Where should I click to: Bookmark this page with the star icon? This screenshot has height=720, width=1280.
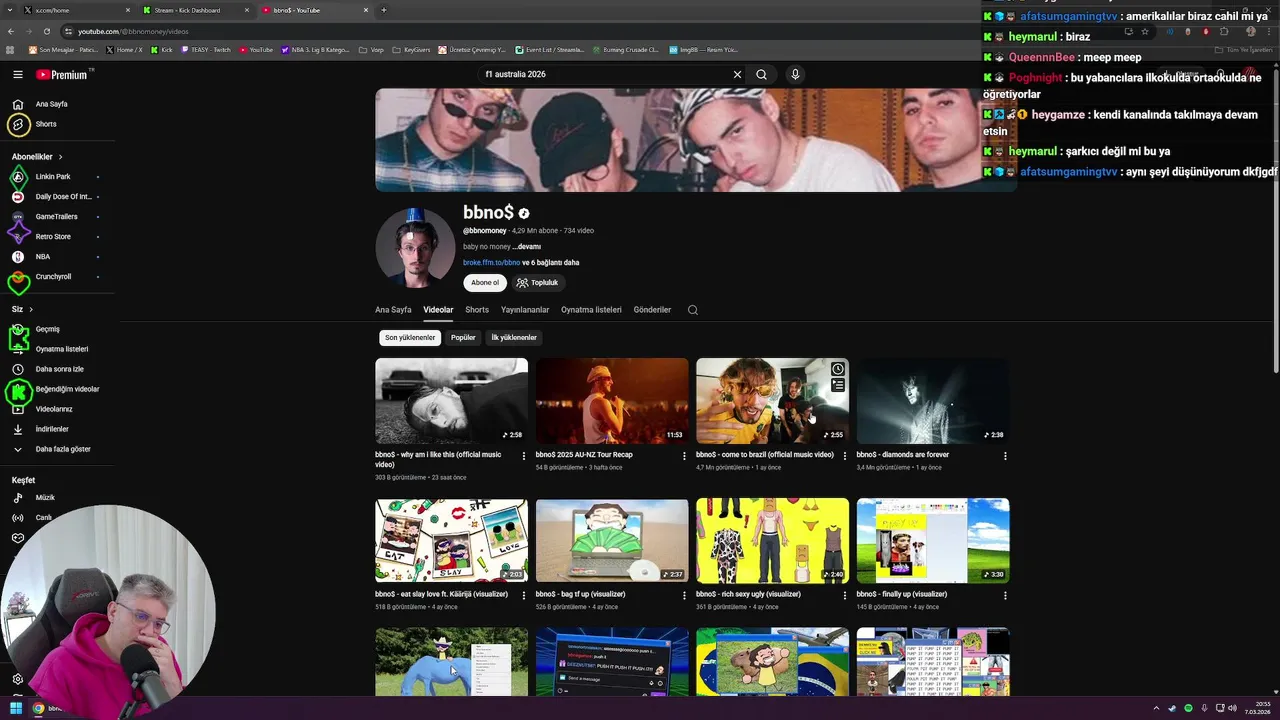tap(1145, 31)
